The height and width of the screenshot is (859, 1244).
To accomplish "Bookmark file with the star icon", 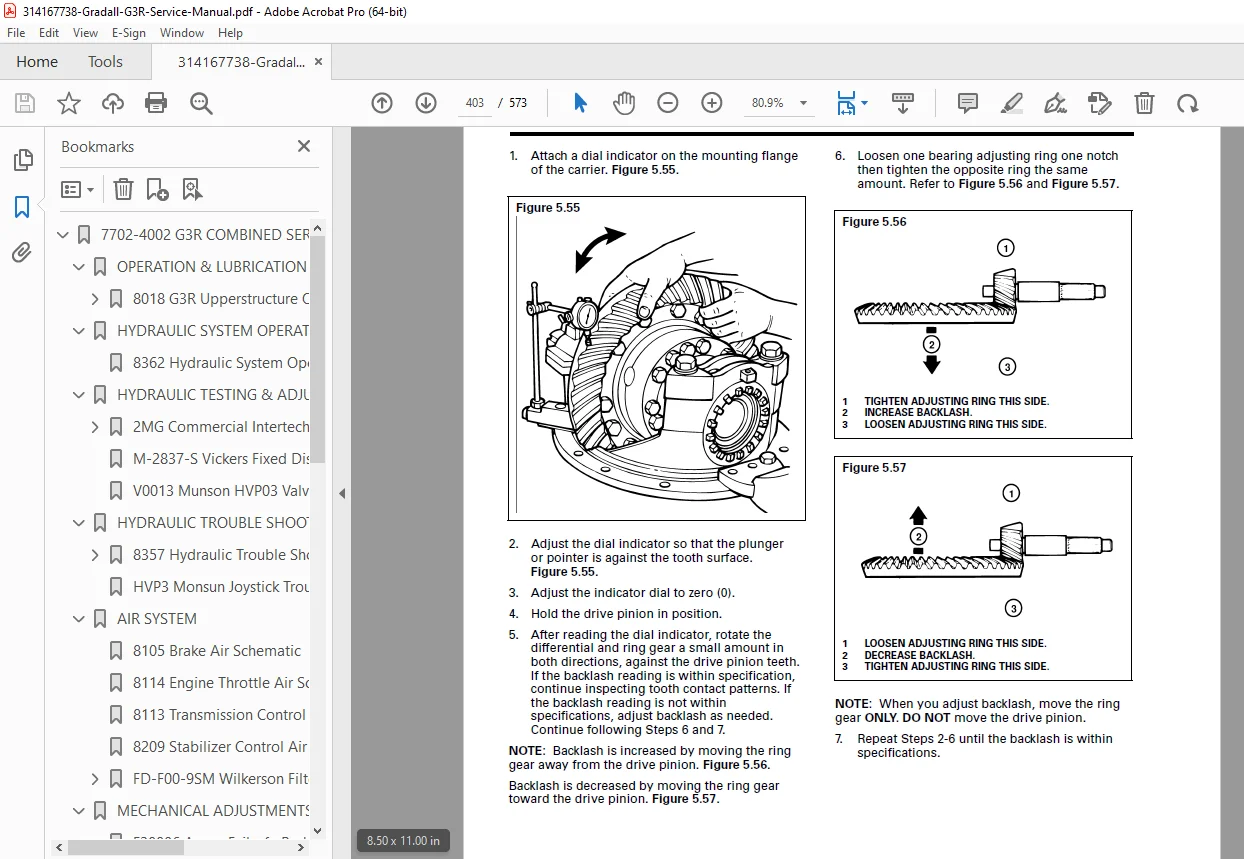I will (x=68, y=103).
